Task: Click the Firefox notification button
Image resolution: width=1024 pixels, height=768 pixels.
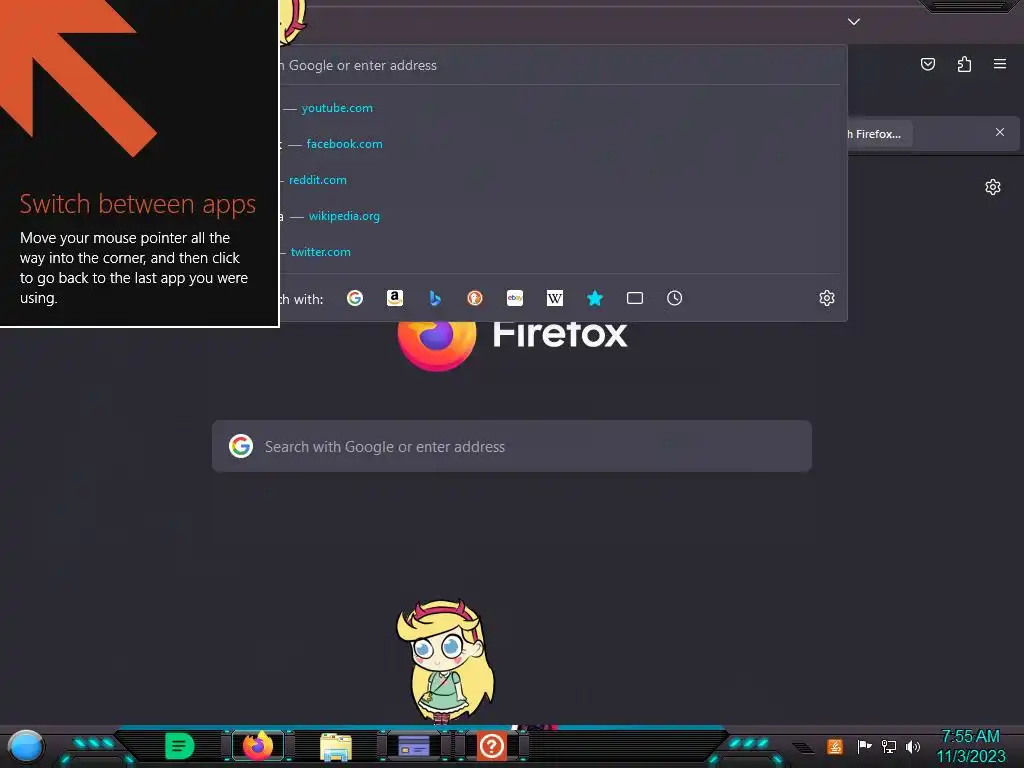Action: click(x=878, y=134)
